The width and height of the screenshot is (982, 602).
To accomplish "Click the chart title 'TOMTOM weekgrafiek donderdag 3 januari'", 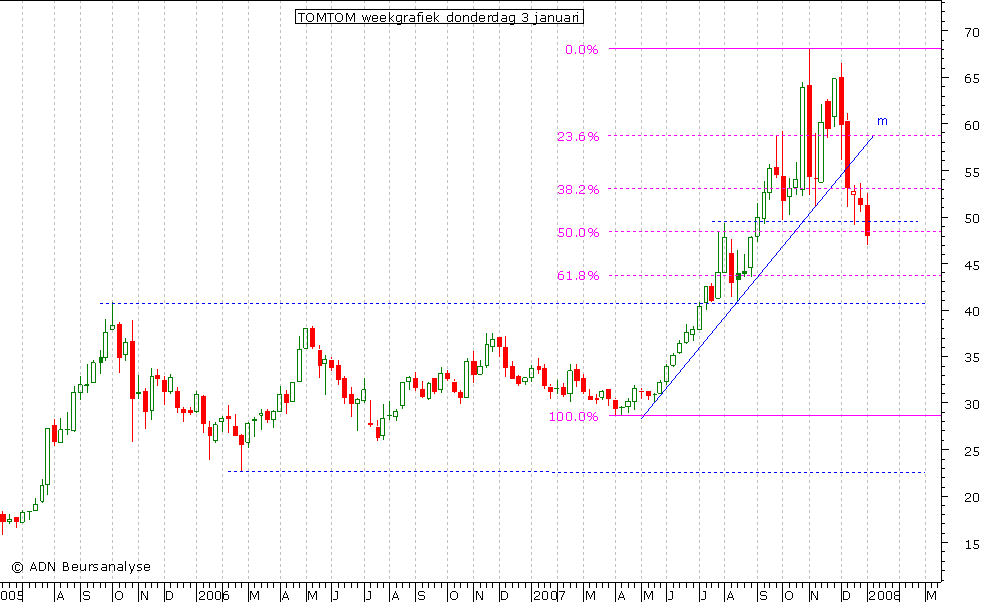I will (439, 18).
